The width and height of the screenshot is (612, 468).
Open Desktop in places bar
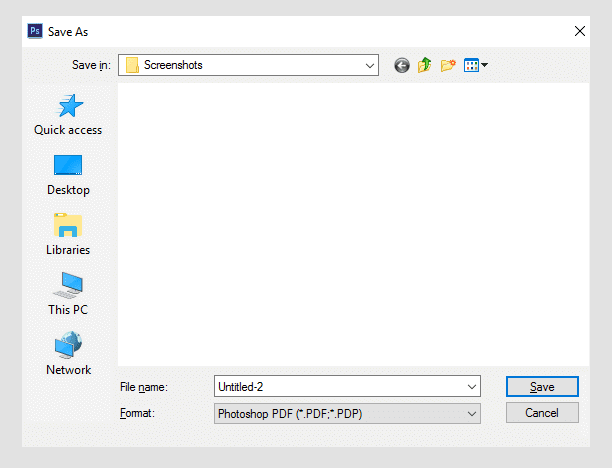click(x=68, y=175)
